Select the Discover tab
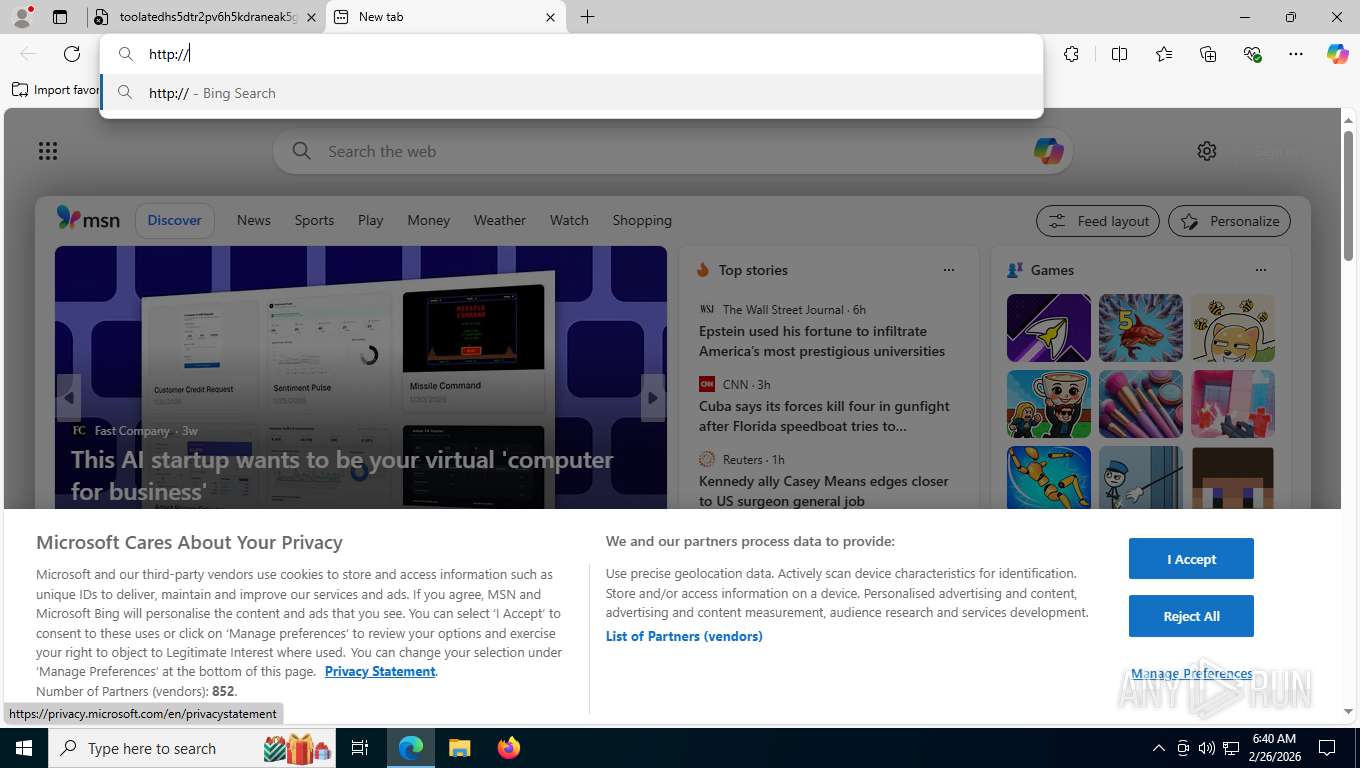 click(x=175, y=220)
